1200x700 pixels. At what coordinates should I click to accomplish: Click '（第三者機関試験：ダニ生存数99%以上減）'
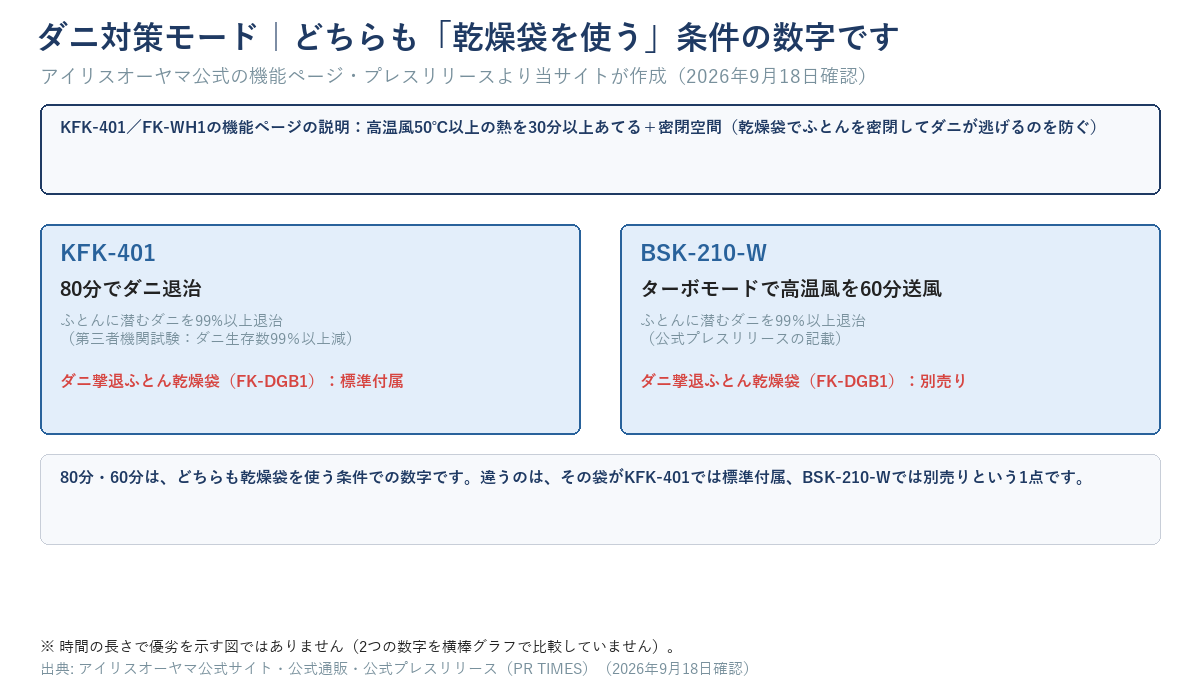[207, 338]
